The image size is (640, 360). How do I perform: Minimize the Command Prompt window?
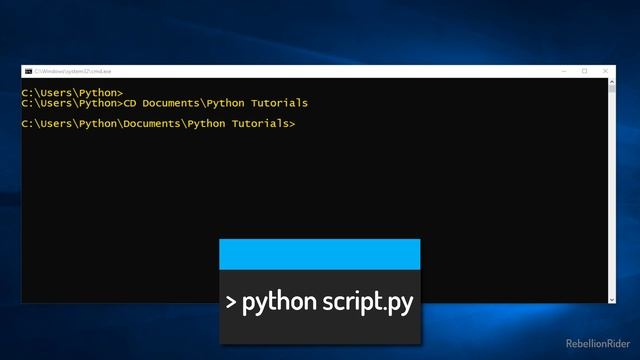564,71
